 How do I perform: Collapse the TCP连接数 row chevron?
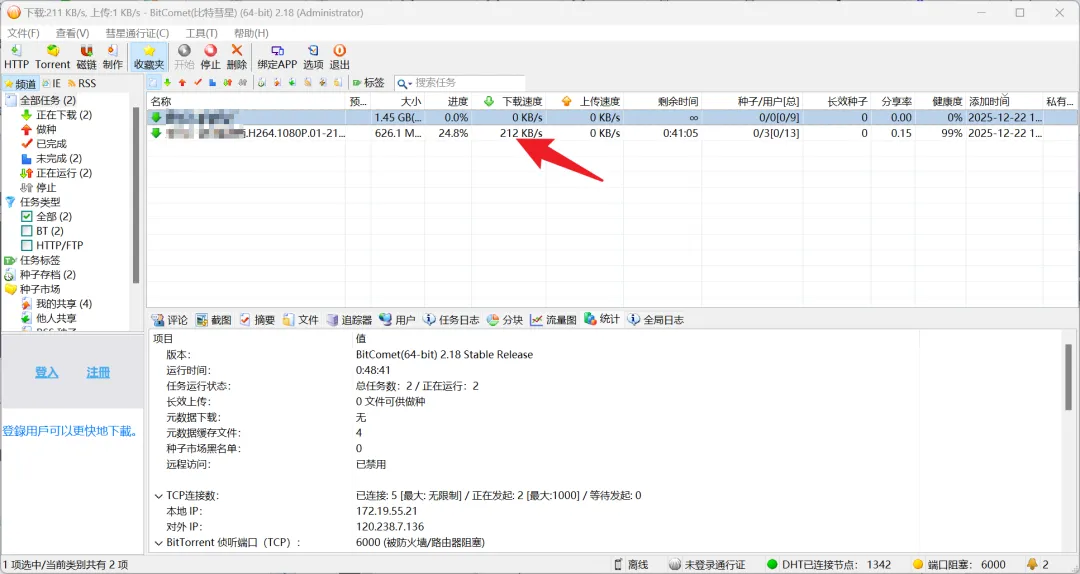(158, 495)
